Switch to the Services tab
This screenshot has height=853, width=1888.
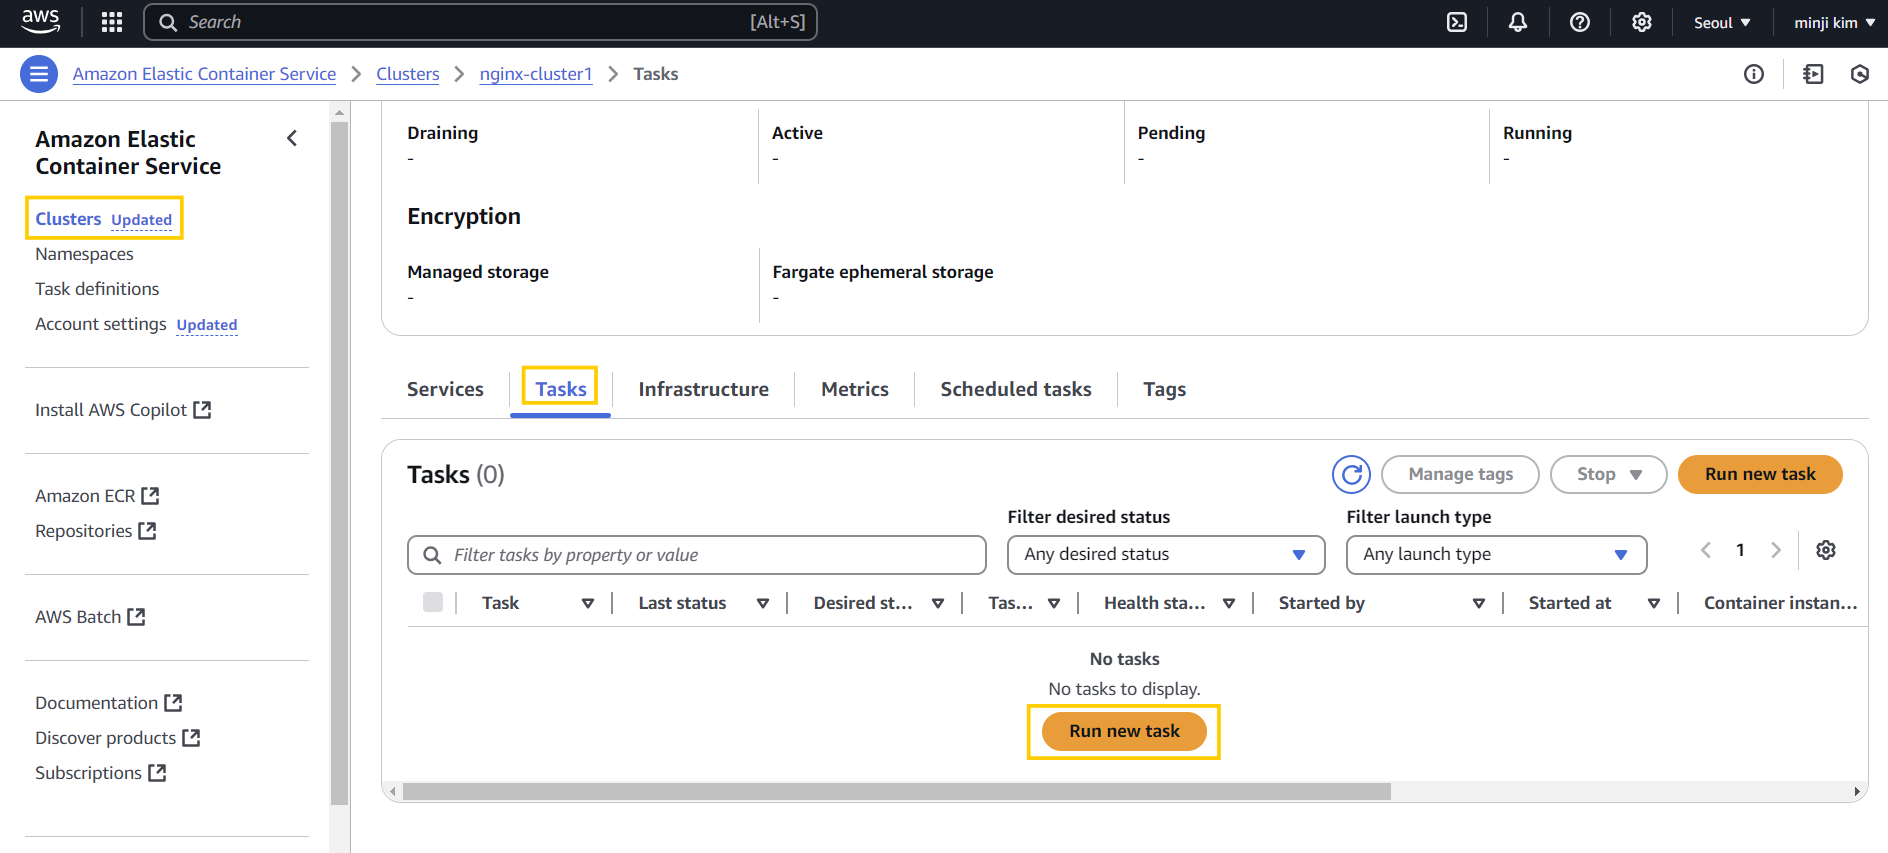[445, 389]
